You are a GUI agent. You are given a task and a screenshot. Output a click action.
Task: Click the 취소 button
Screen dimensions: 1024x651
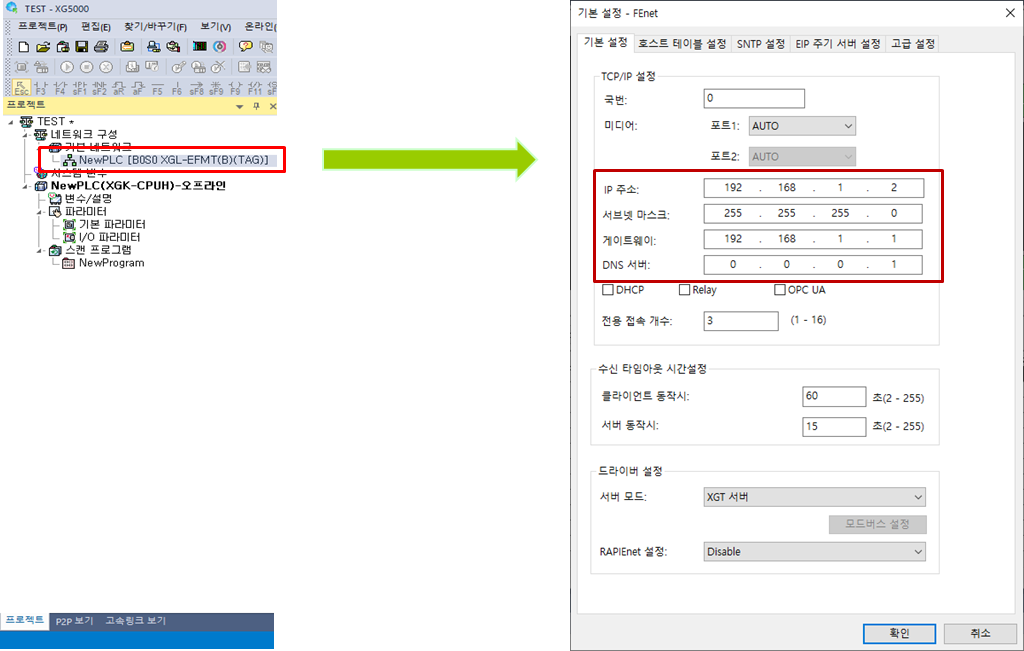pos(980,633)
